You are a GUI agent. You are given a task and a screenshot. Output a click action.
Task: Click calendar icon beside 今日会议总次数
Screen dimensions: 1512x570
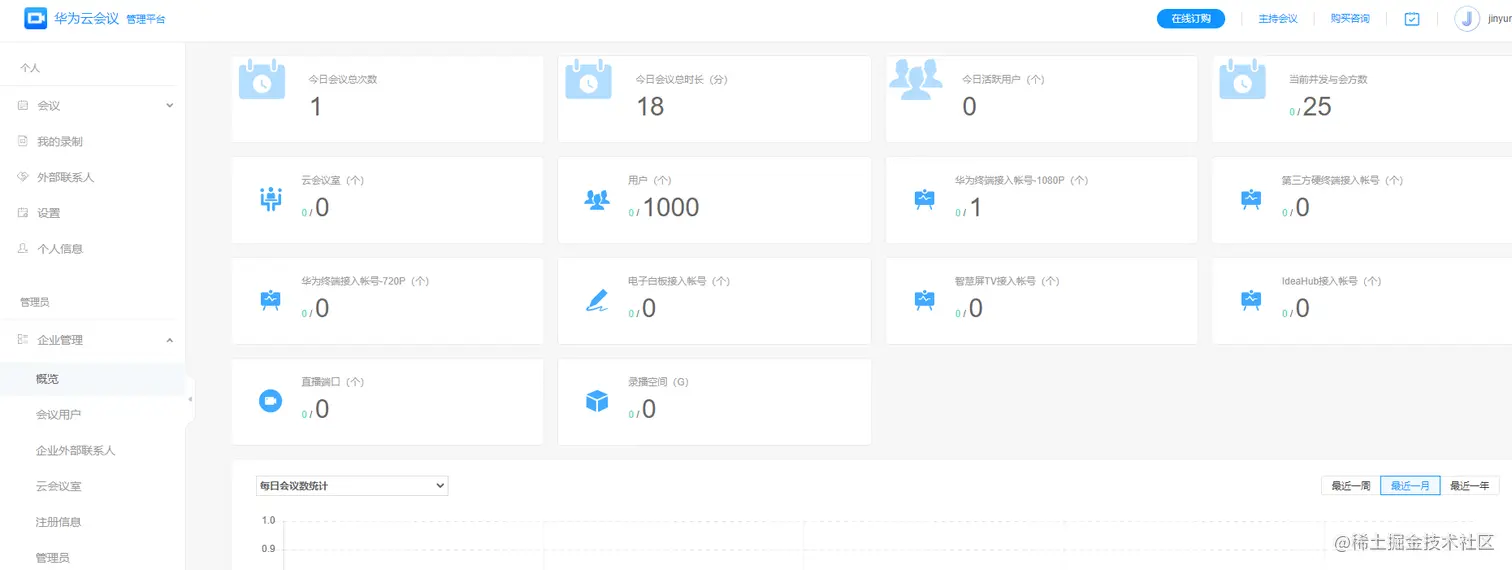pyautogui.click(x=262, y=79)
